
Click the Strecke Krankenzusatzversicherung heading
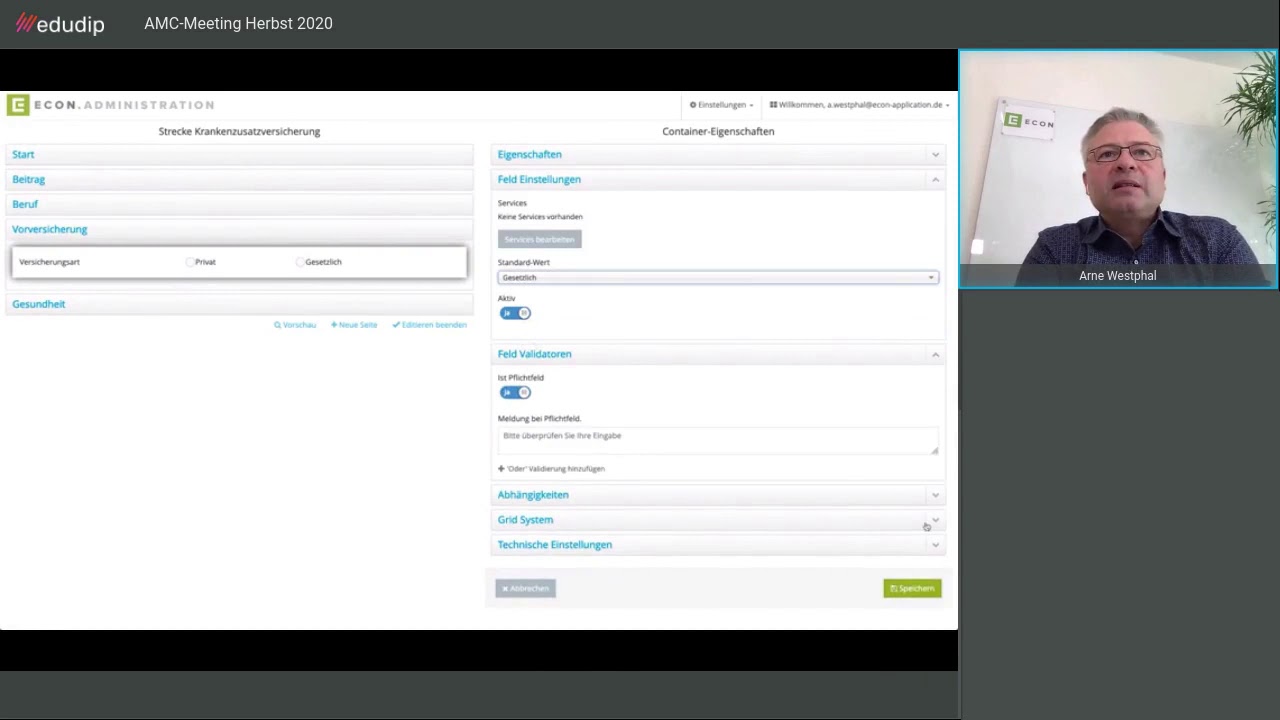coord(239,131)
